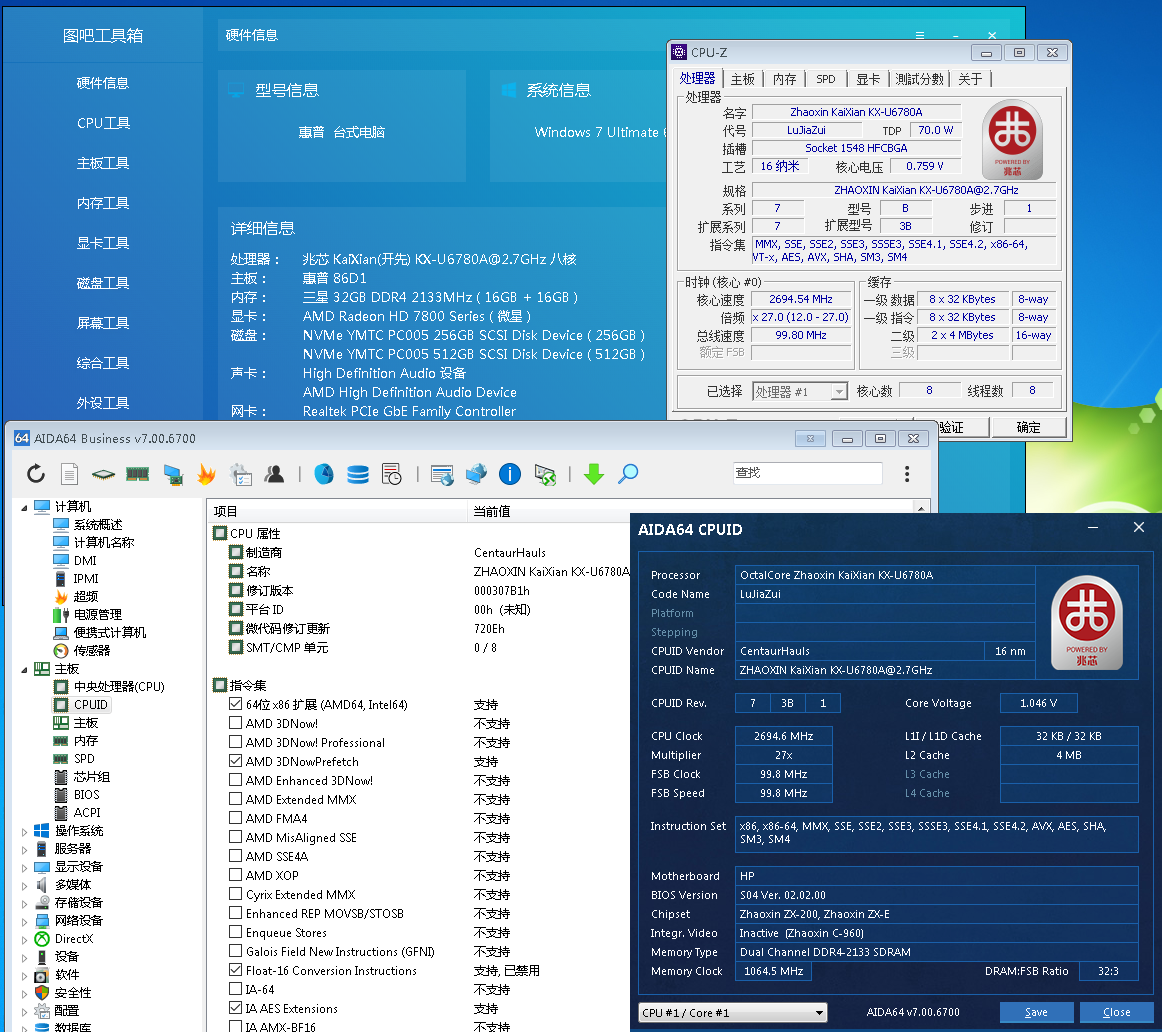
Task: Click the blue globe toolbar icon in AIDA64
Action: coord(324,474)
